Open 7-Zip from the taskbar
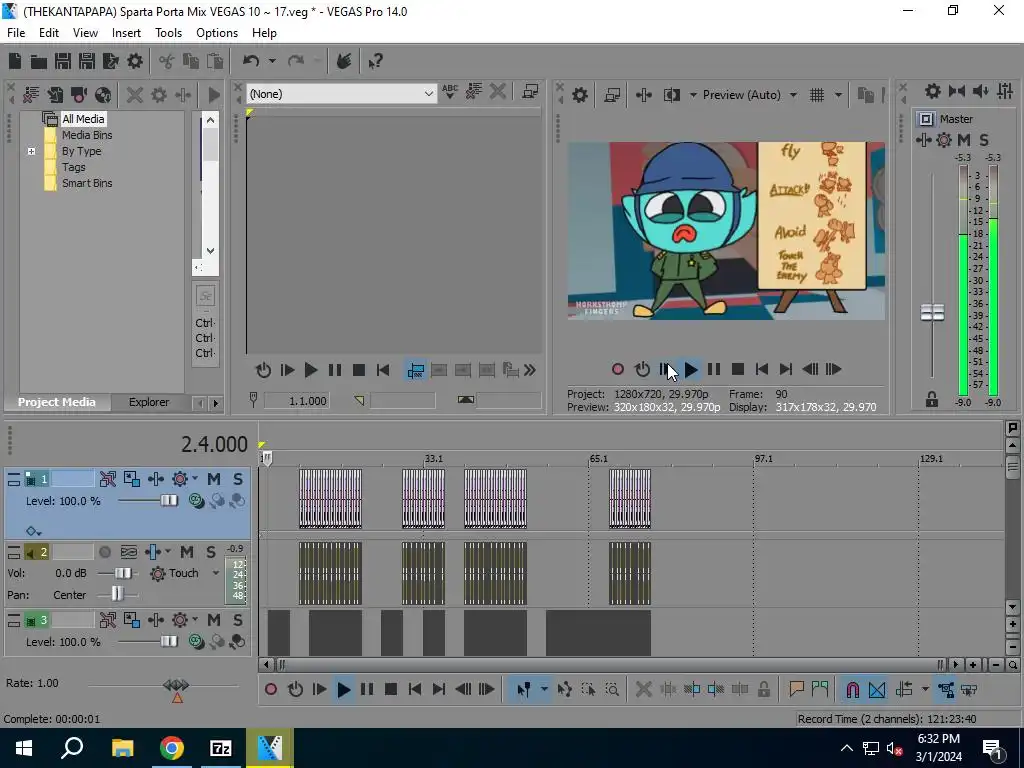The image size is (1024, 768). tap(221, 748)
